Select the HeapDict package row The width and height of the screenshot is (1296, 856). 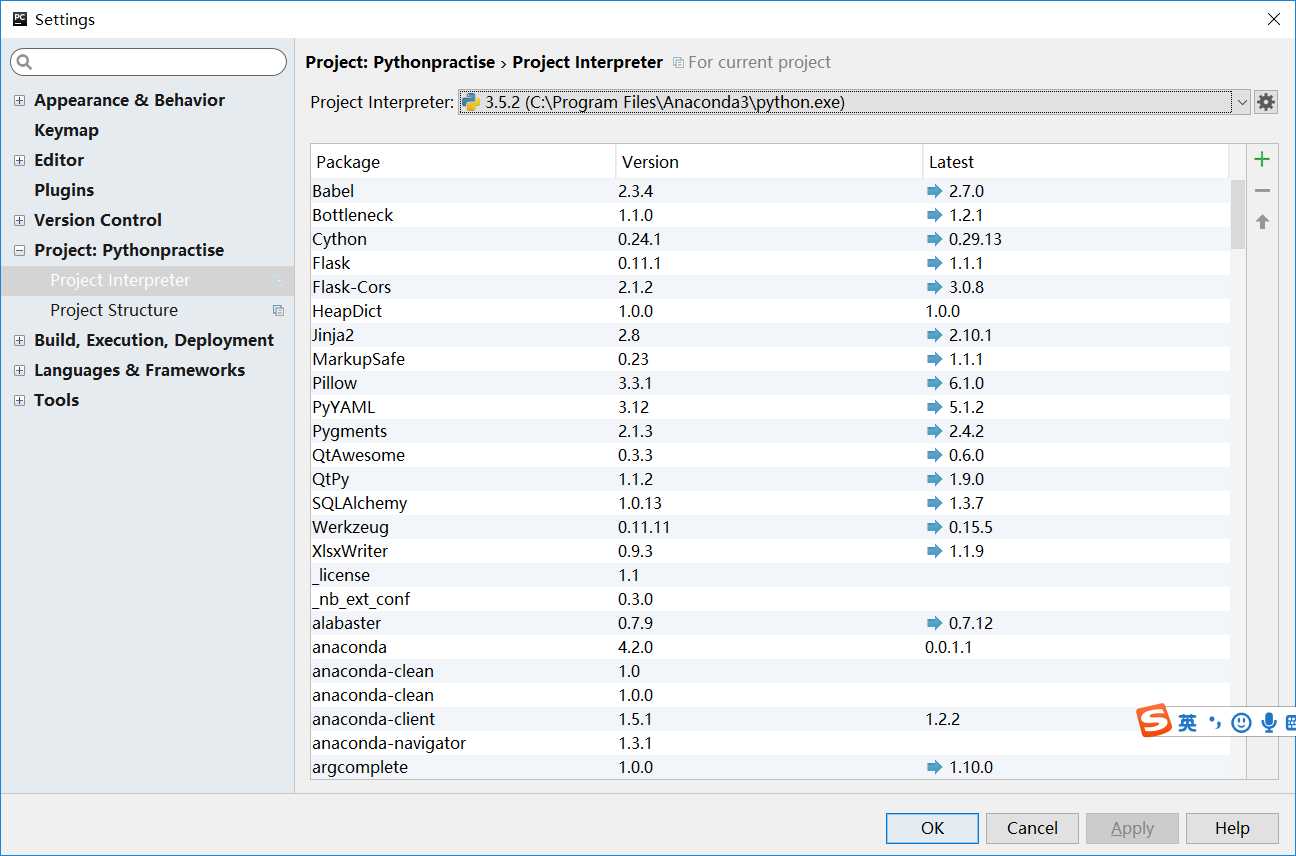pyautogui.click(x=770, y=311)
